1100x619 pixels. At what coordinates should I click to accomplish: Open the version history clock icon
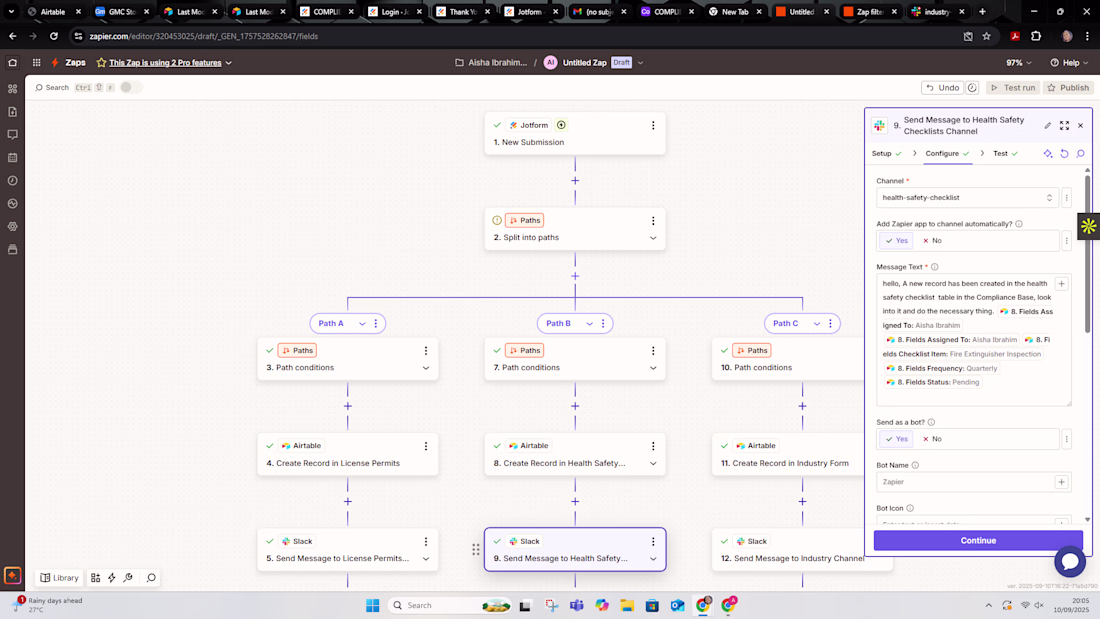(x=972, y=88)
